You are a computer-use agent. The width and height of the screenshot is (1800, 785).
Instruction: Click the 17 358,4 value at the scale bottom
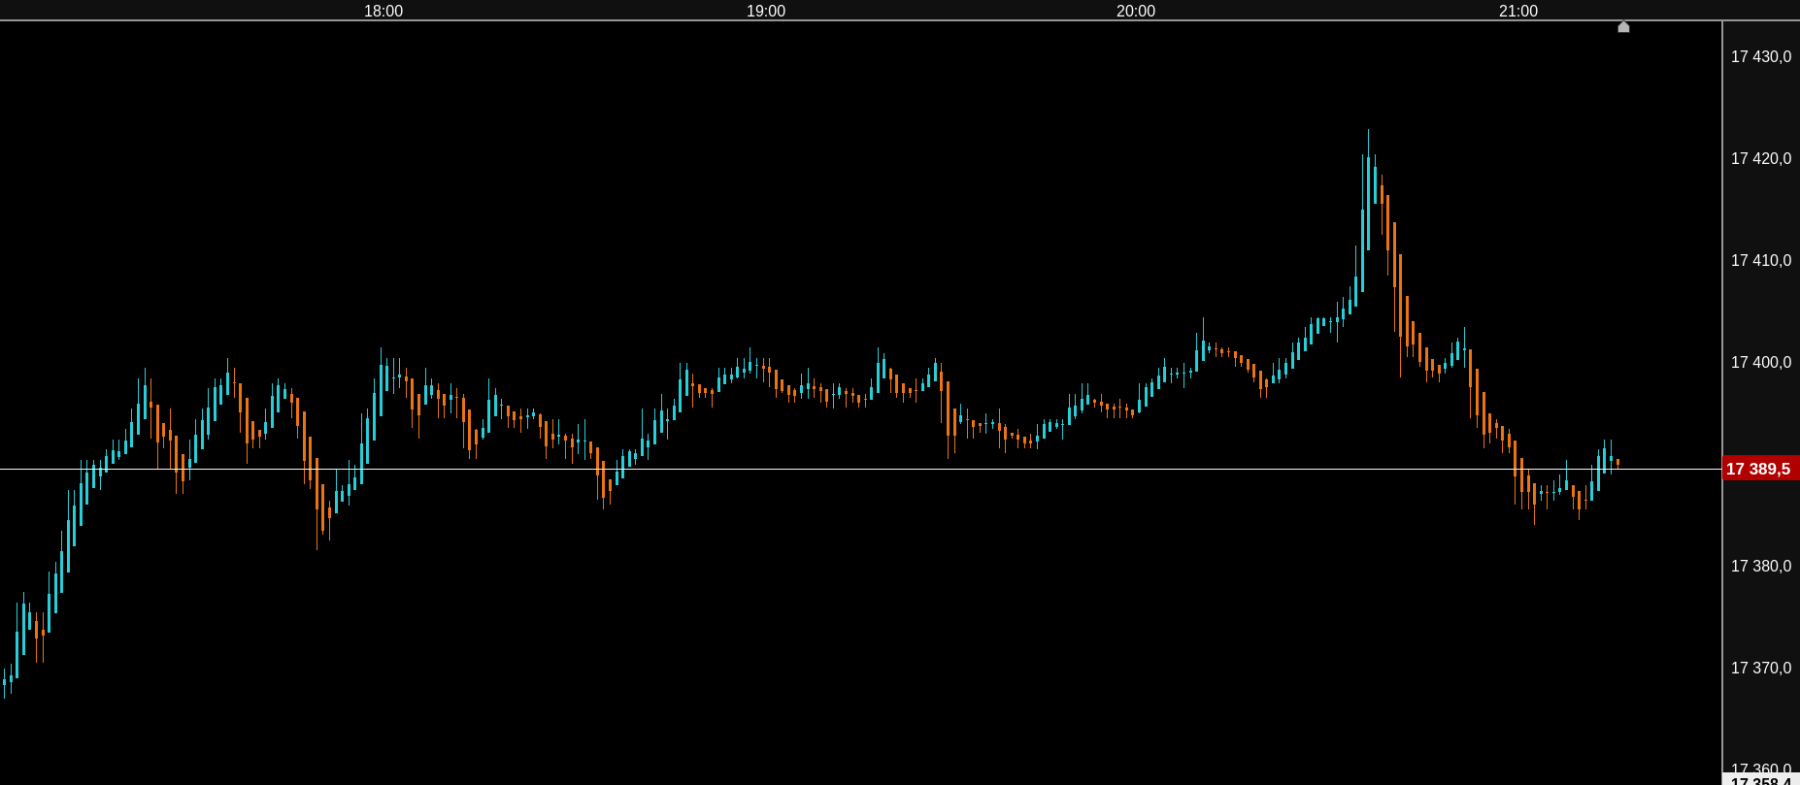coord(1761,780)
